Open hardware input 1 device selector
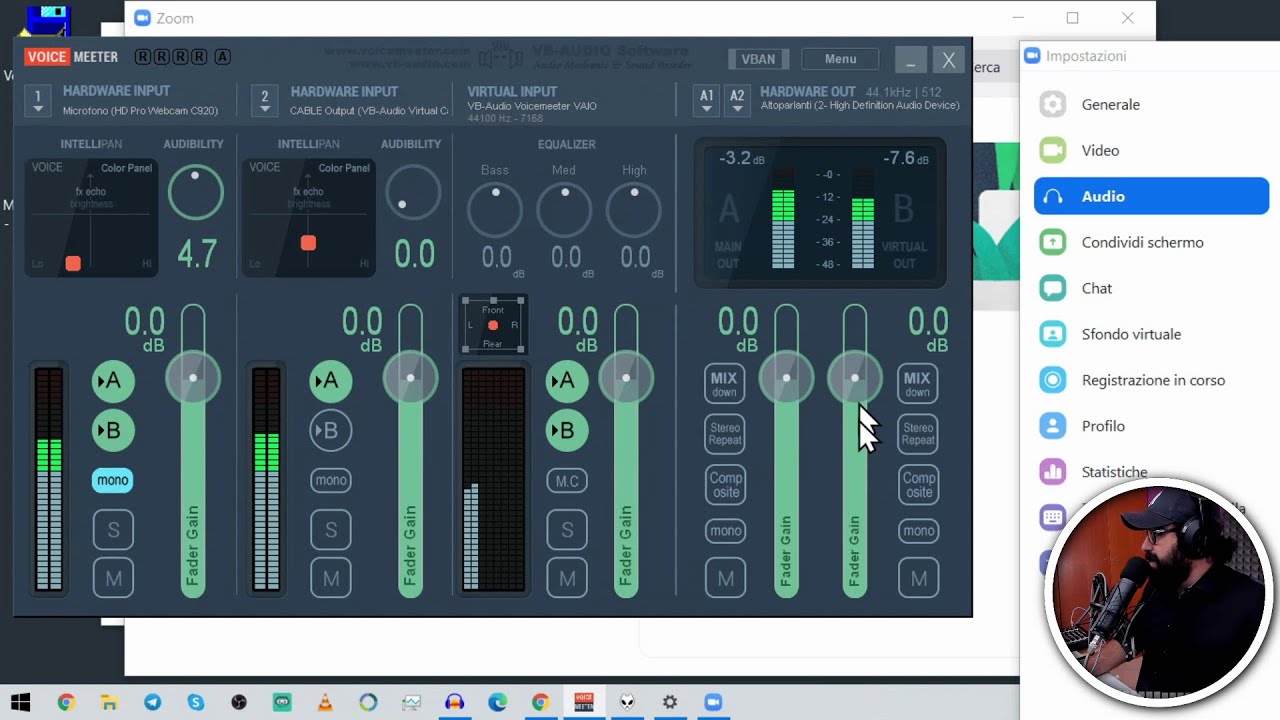The width and height of the screenshot is (1280, 720). pos(38,101)
